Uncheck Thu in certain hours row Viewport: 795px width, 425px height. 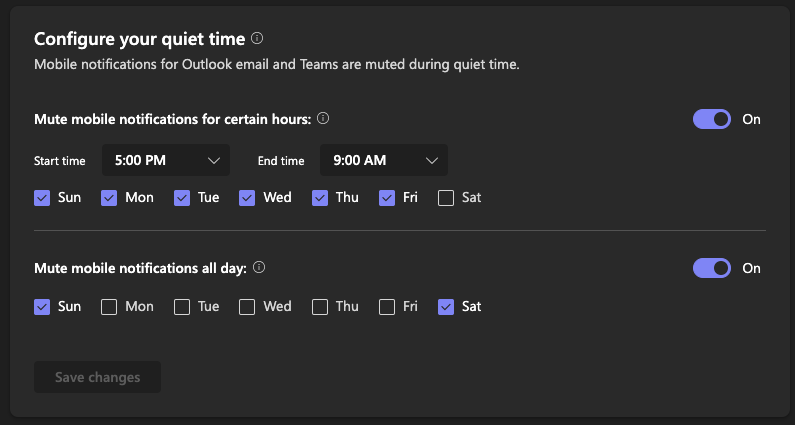click(320, 198)
